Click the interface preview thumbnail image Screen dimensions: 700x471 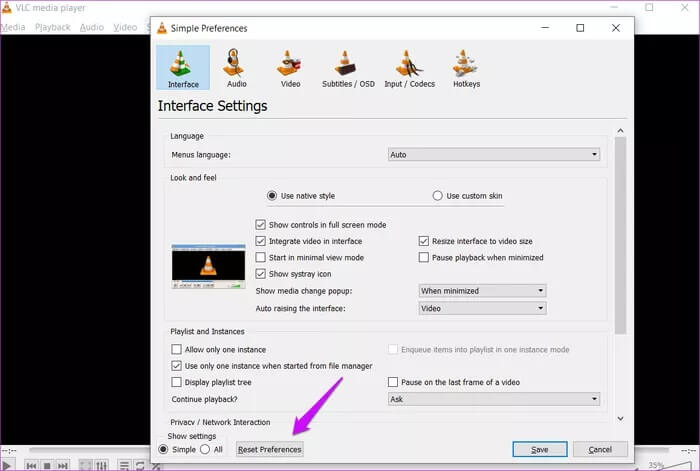coord(208,266)
